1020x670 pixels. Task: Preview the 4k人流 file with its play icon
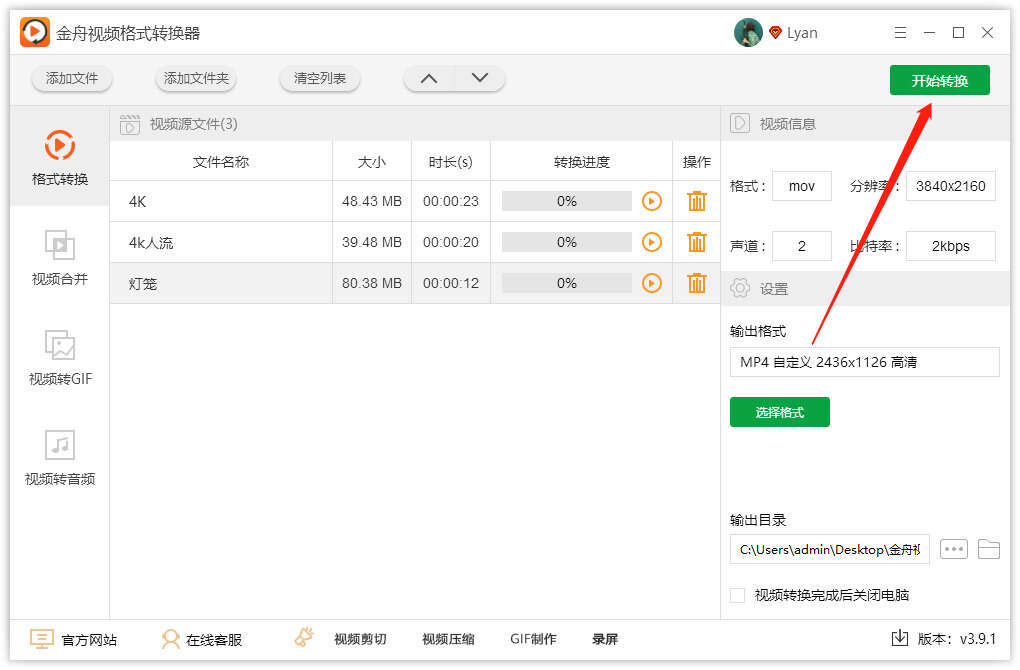click(651, 242)
